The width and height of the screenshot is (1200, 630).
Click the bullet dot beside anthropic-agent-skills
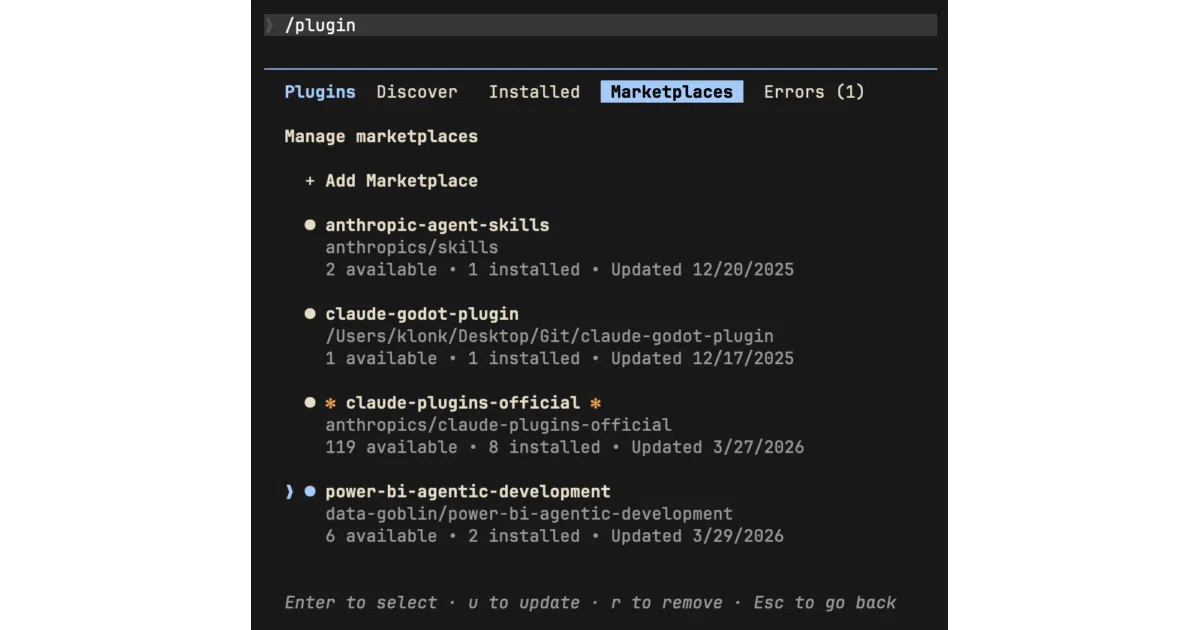pos(310,225)
